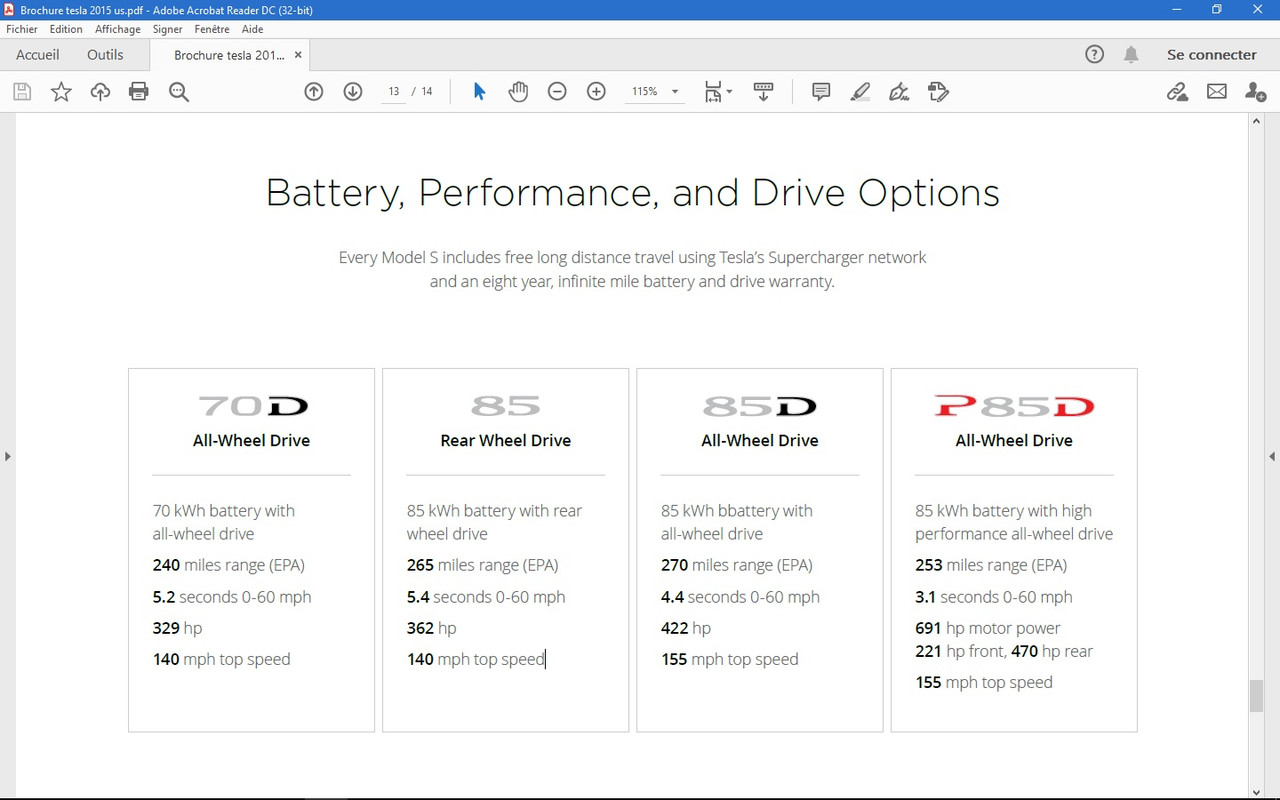1280x800 pixels.
Task: Select the arrow selection tool
Action: click(479, 92)
